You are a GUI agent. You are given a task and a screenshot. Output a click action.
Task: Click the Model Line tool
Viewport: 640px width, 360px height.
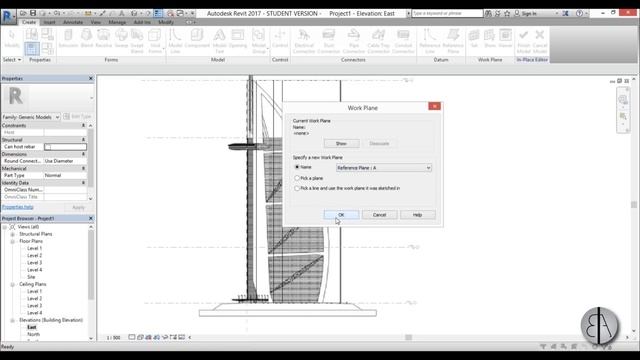[x=175, y=41]
